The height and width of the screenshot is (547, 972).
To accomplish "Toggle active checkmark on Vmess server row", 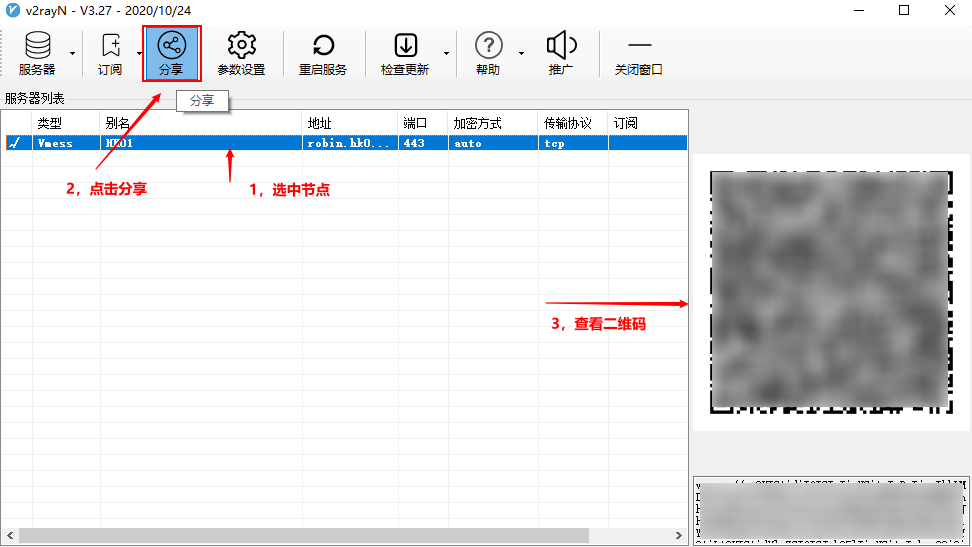I will 14,143.
